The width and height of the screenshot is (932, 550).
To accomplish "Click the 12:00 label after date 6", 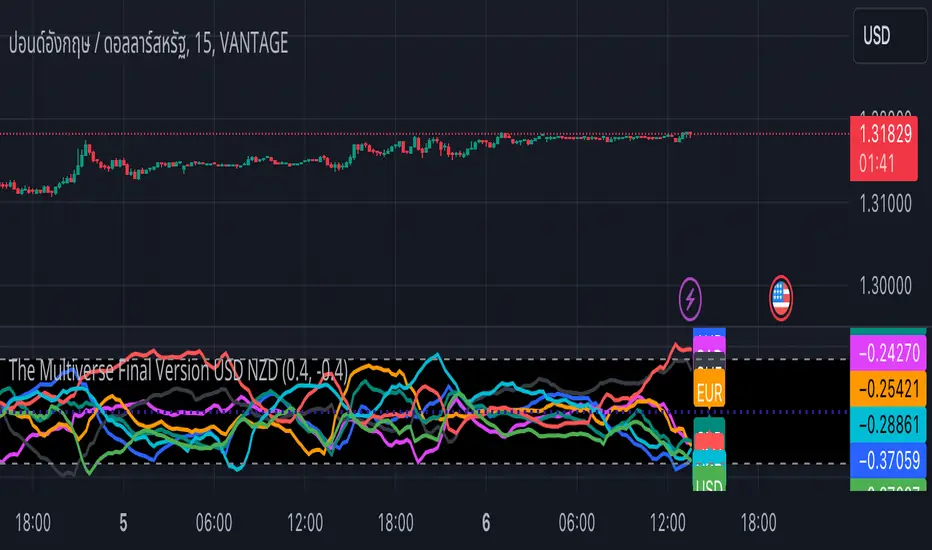I will tap(667, 523).
